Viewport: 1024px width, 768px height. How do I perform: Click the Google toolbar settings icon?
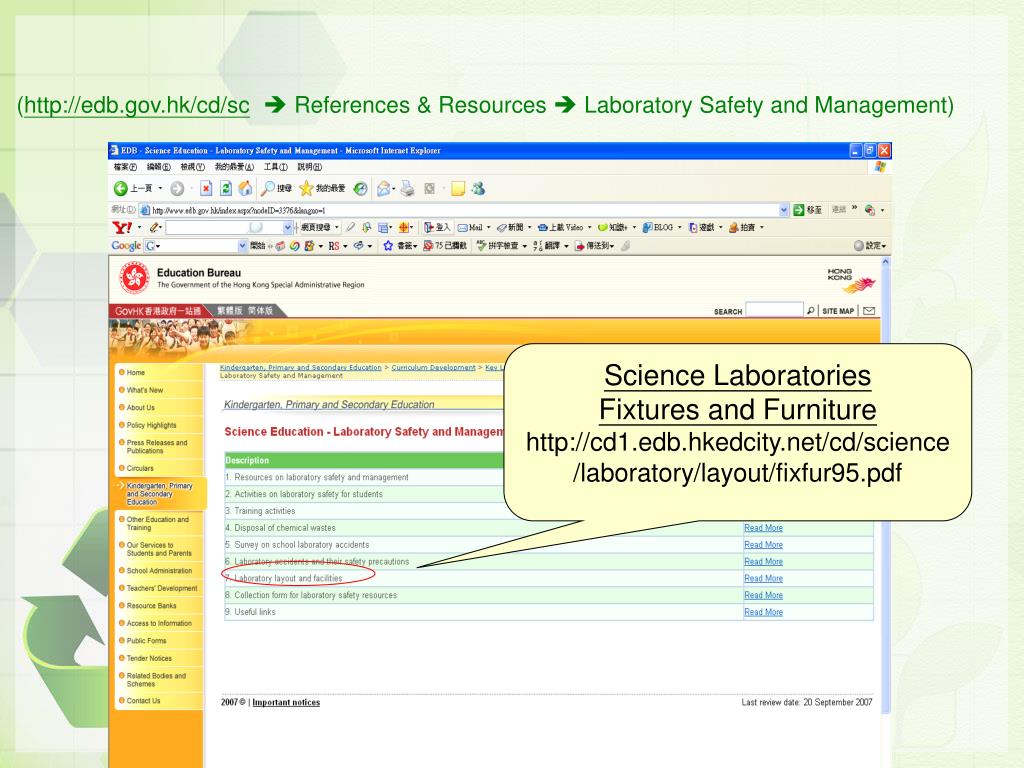pos(859,246)
